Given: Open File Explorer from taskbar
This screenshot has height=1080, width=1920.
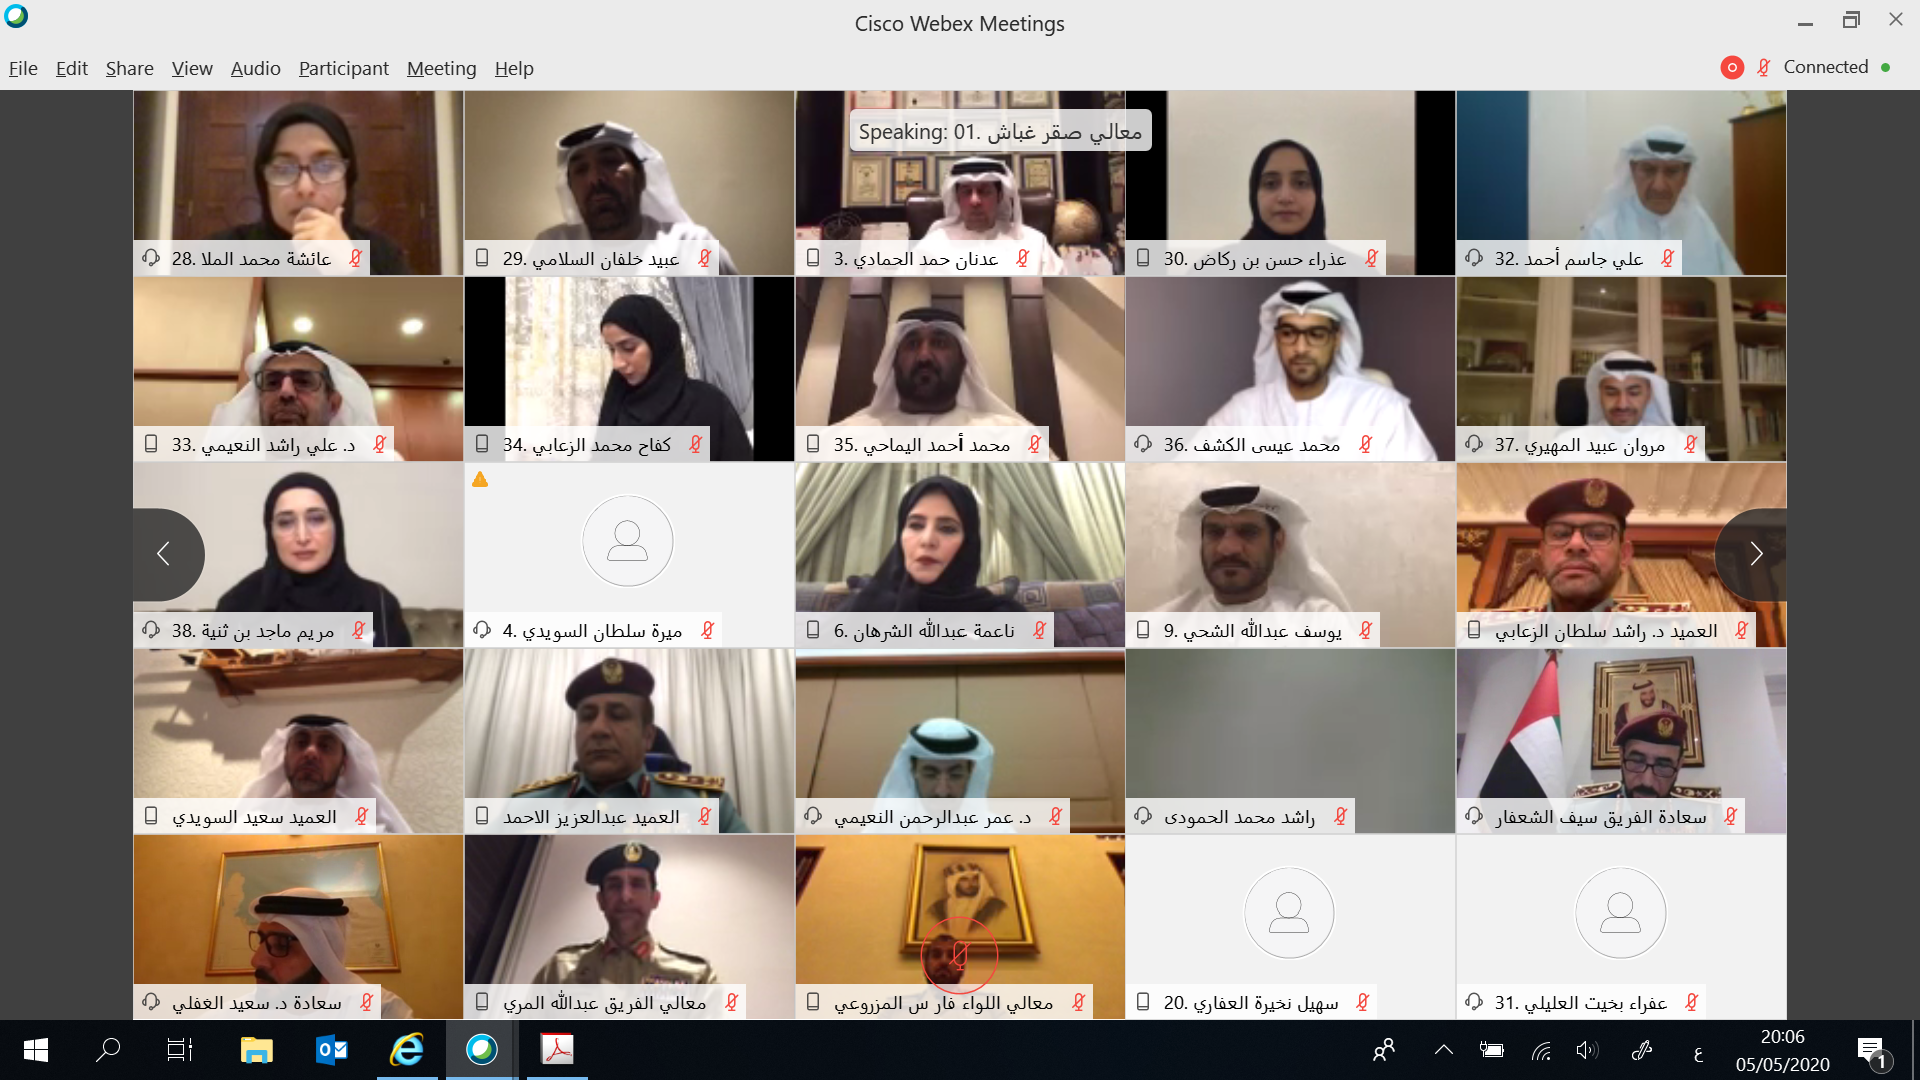Looking at the screenshot, I should pos(256,1050).
